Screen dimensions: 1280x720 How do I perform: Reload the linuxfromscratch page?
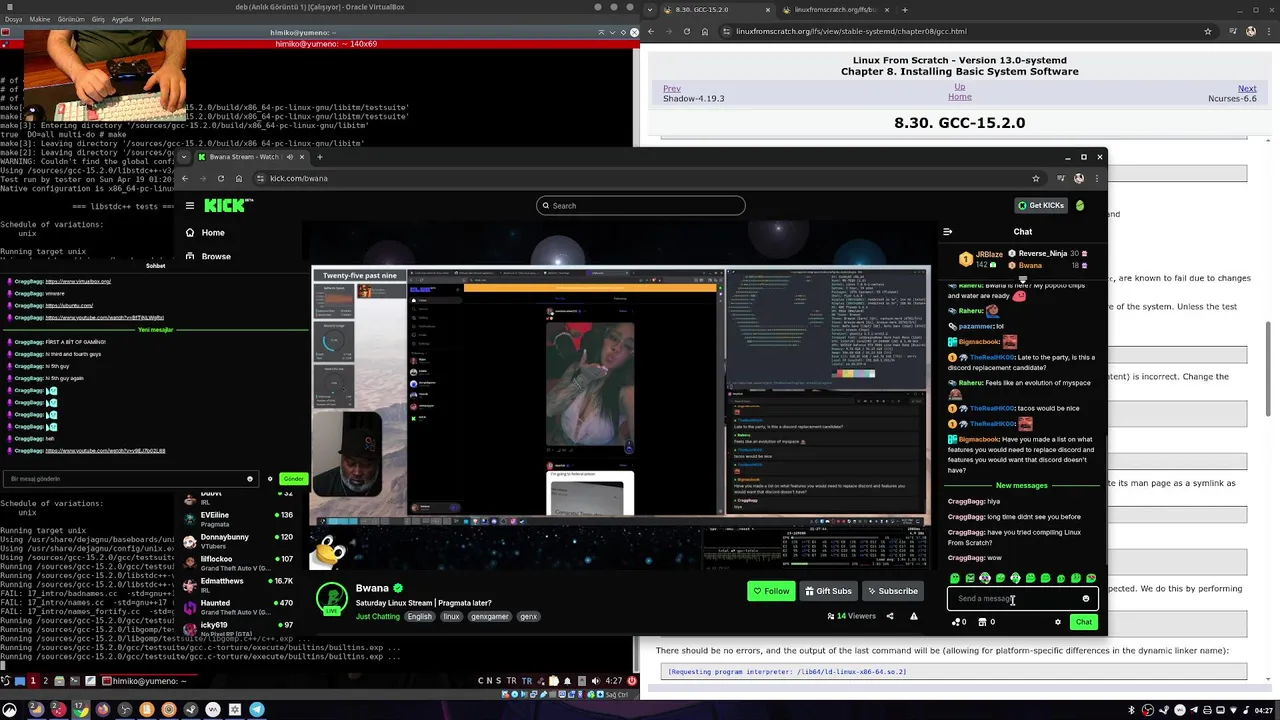pos(686,32)
